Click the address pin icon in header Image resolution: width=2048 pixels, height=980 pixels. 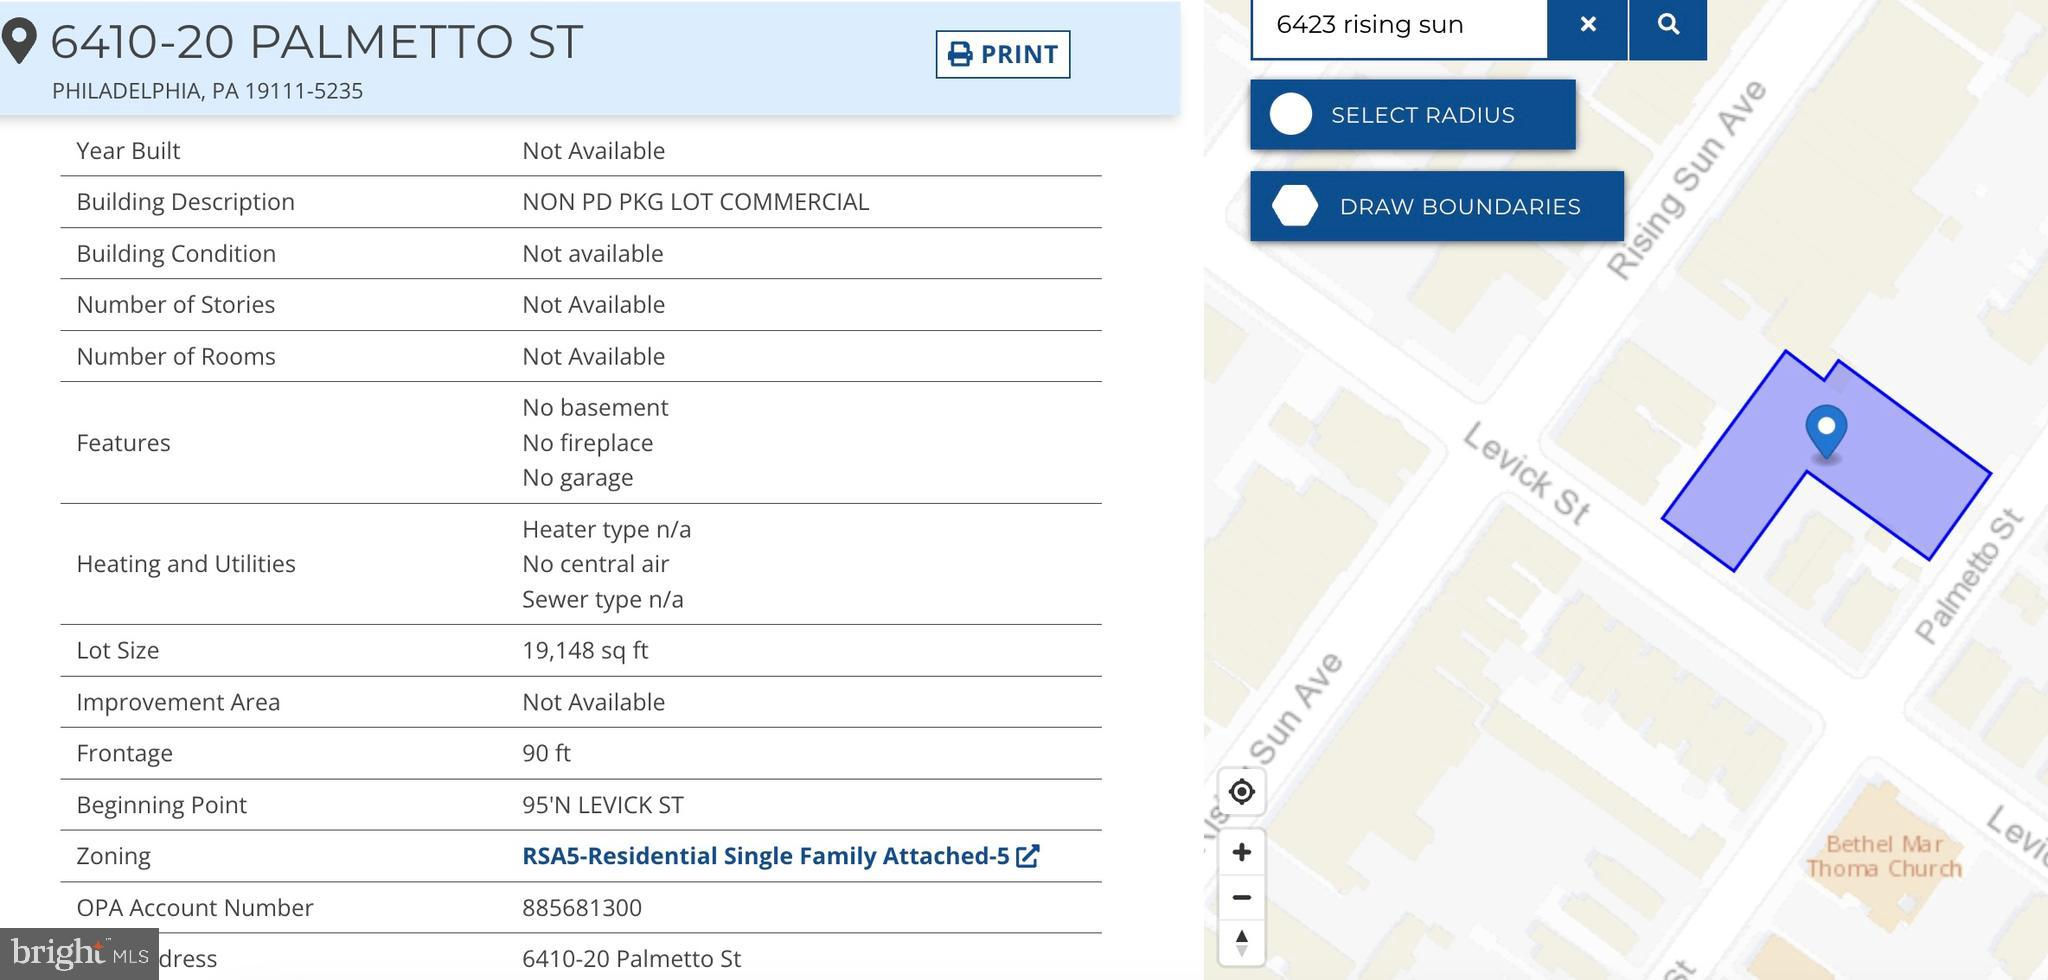click(x=19, y=42)
